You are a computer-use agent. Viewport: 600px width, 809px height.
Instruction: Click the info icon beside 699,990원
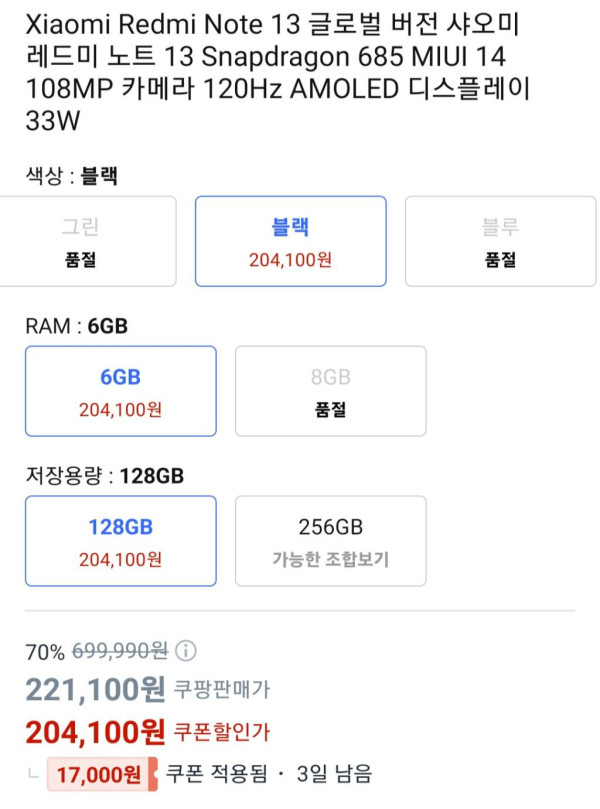click(x=186, y=651)
